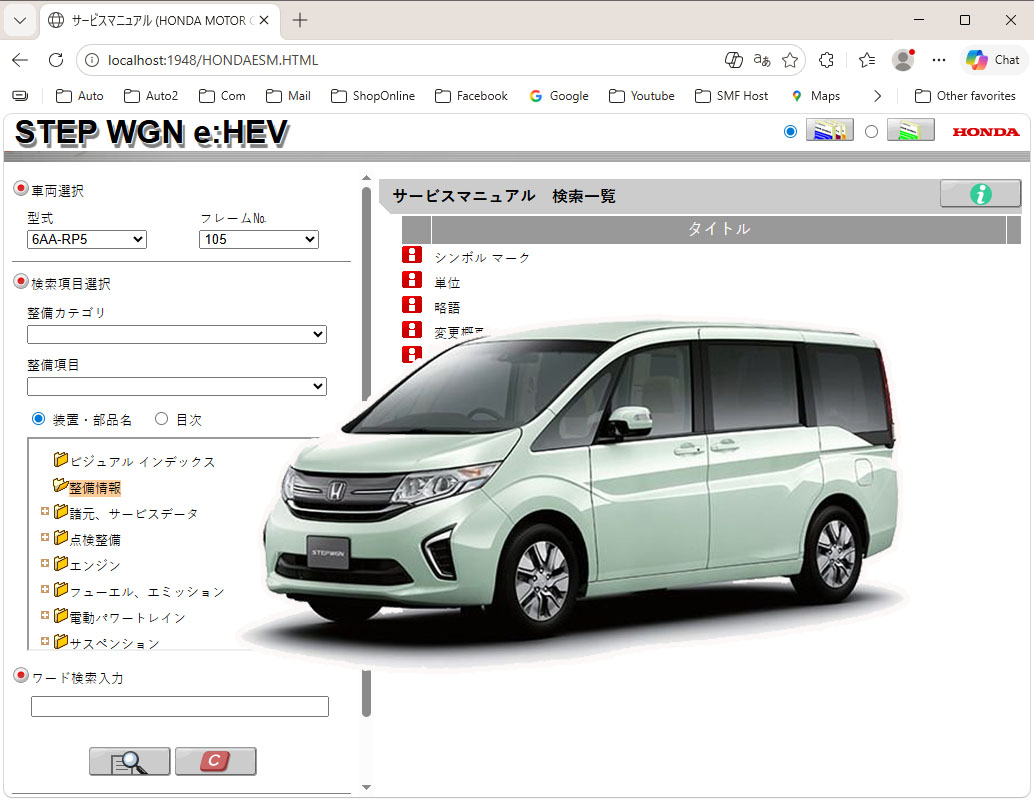Click open folder icon of 整備情報
The image size is (1034, 801).
pyautogui.click(x=61, y=485)
